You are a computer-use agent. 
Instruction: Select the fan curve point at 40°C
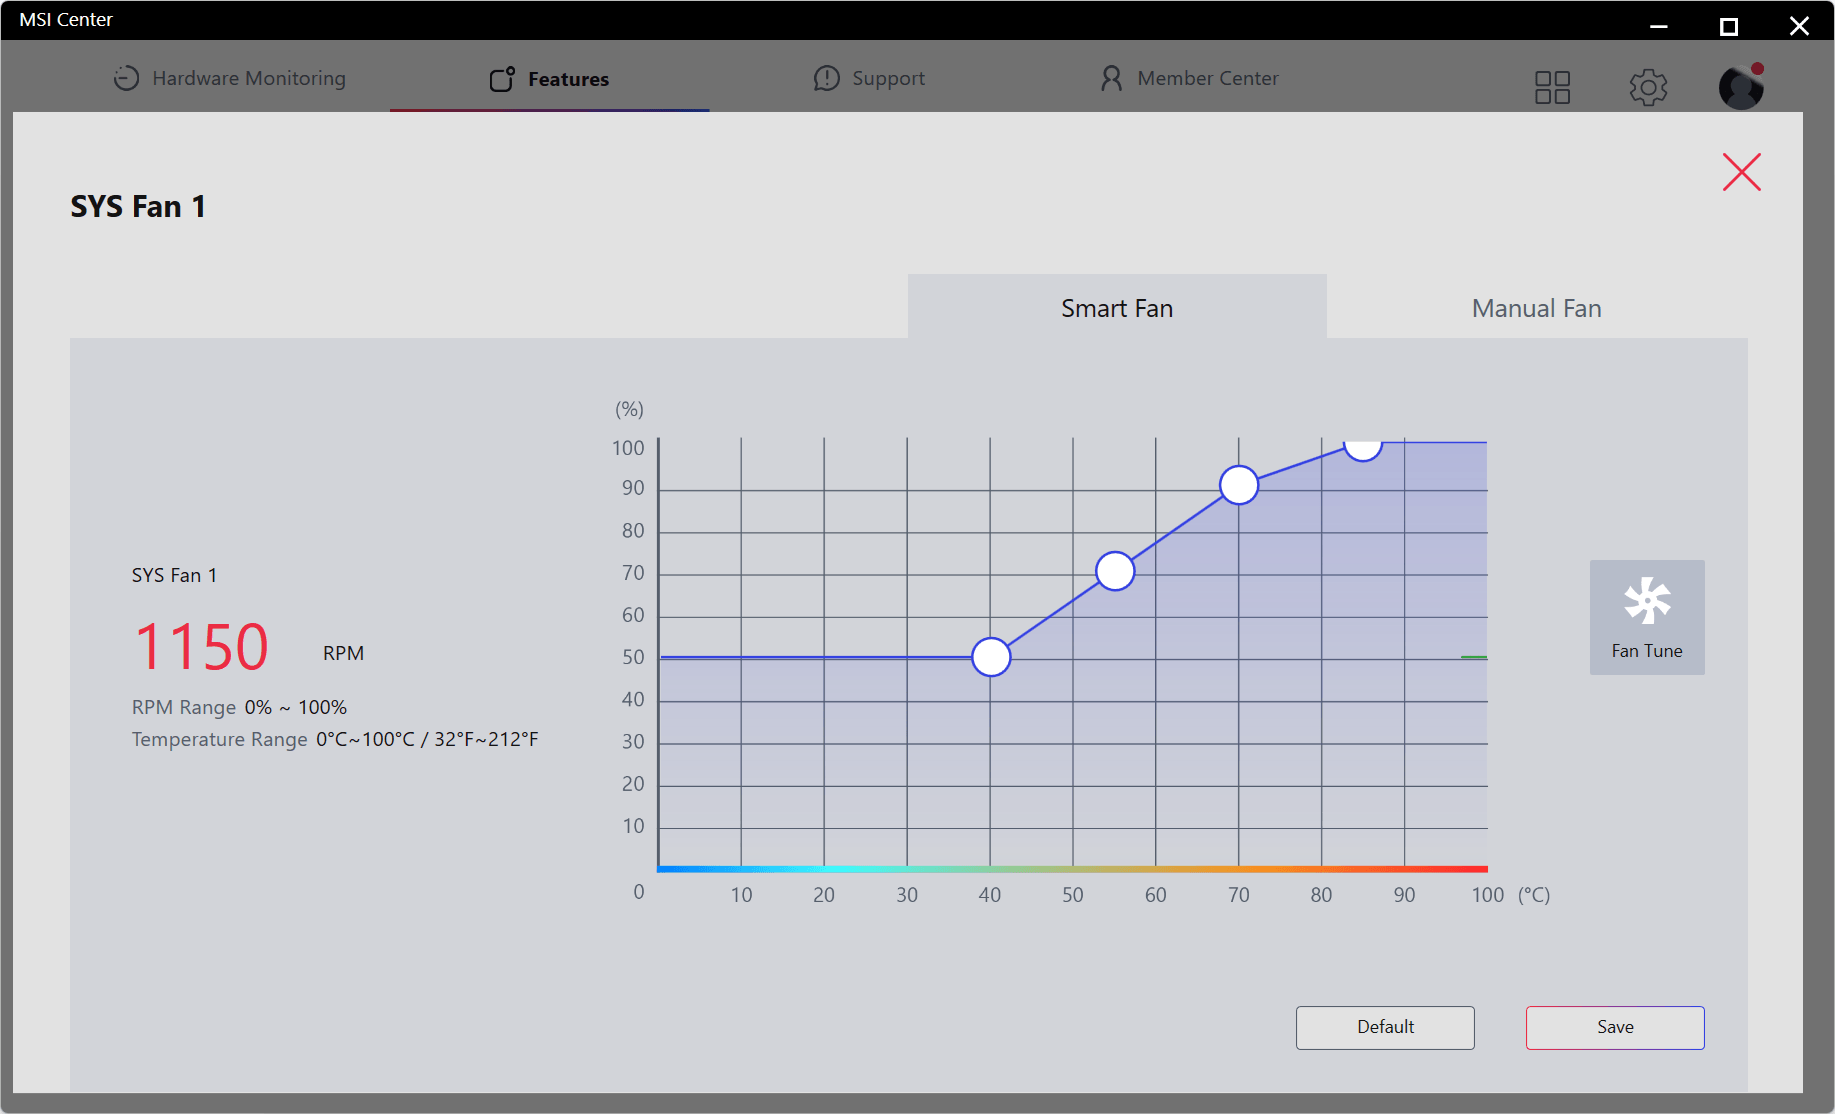point(991,657)
